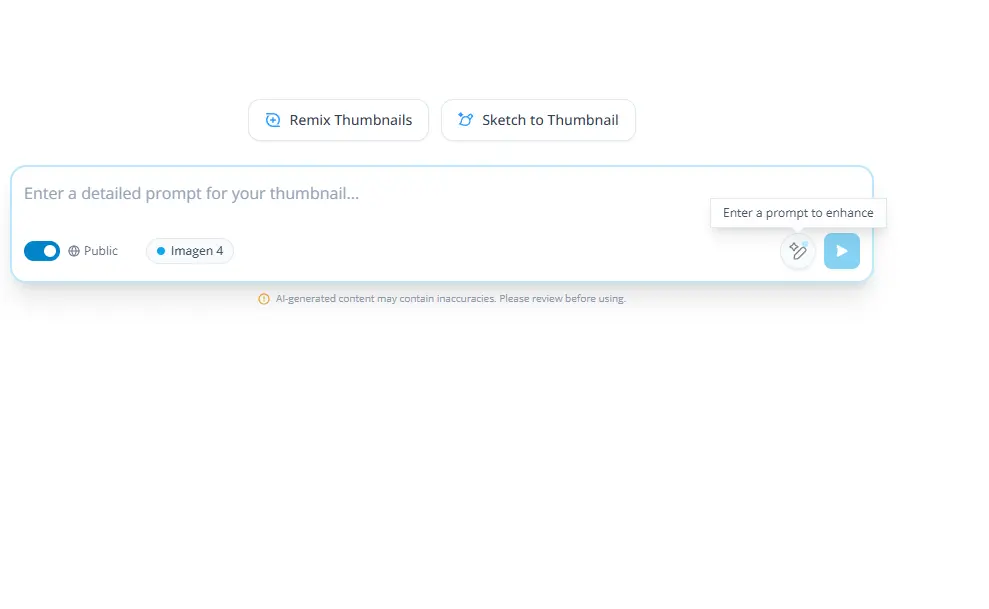Click the magic wand enhance prompt icon
Viewport: 989px width, 609px height.
pos(797,251)
